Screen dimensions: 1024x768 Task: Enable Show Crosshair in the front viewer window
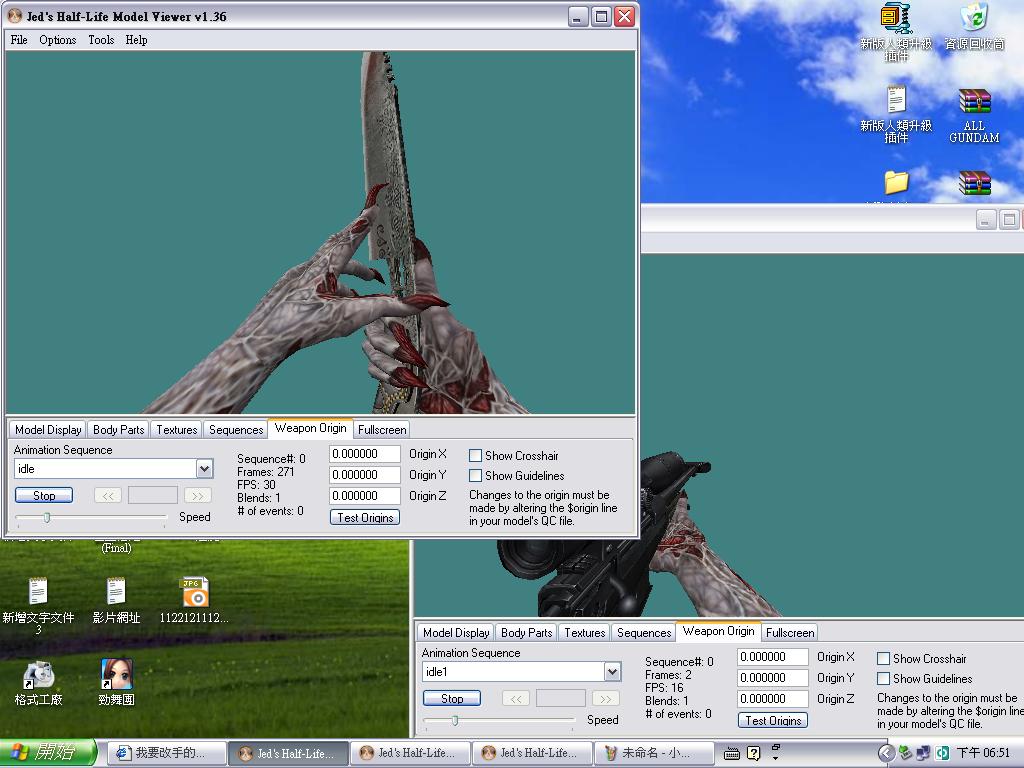point(475,456)
